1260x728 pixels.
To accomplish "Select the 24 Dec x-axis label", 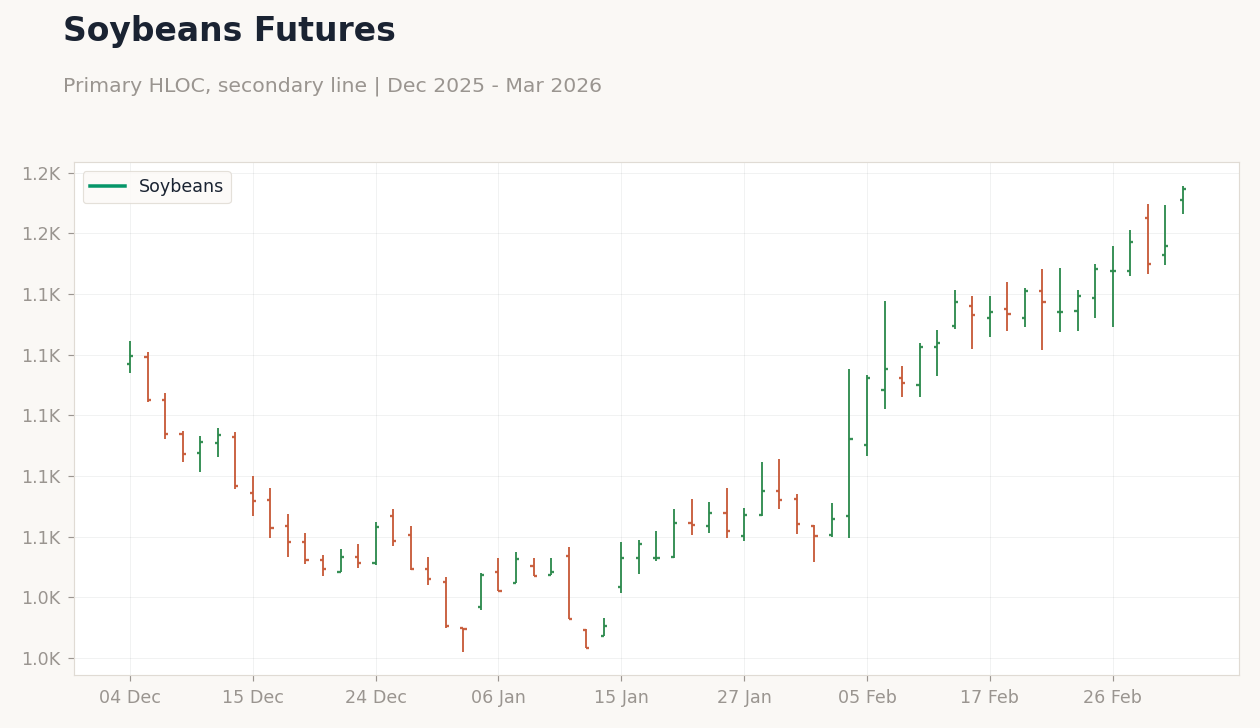I will 376,698.
